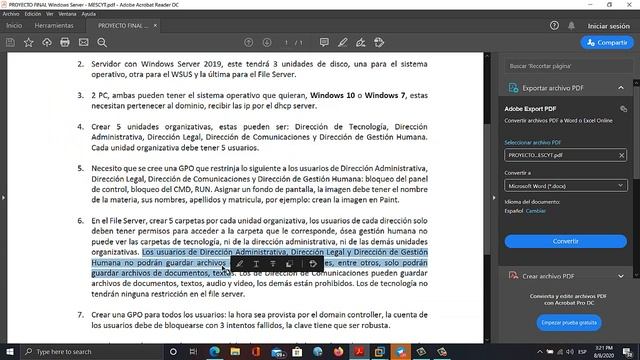Remove the selected PROYECTO...ESCYT.pdf file
The image size is (640, 360).
(x=621, y=155)
